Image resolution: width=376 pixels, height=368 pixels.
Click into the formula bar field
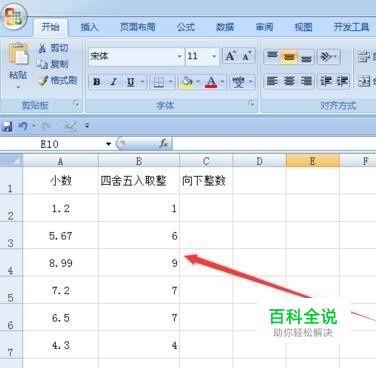[x=274, y=144]
